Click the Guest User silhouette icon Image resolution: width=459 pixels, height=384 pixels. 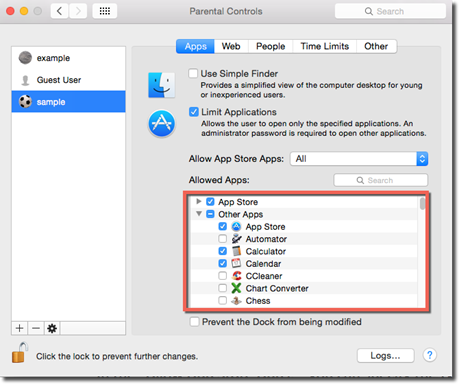(25, 80)
